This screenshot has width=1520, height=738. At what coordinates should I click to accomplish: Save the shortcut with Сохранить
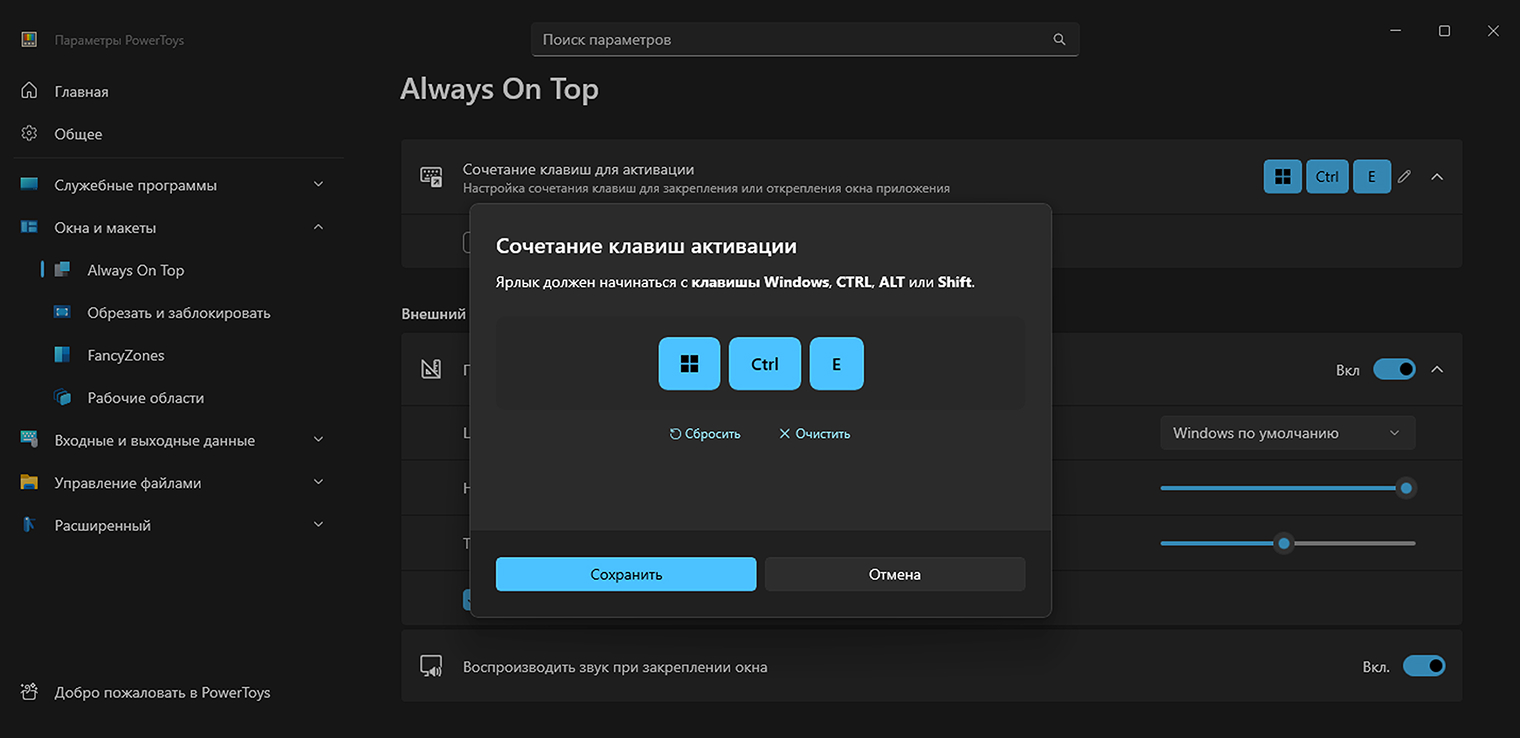point(626,574)
